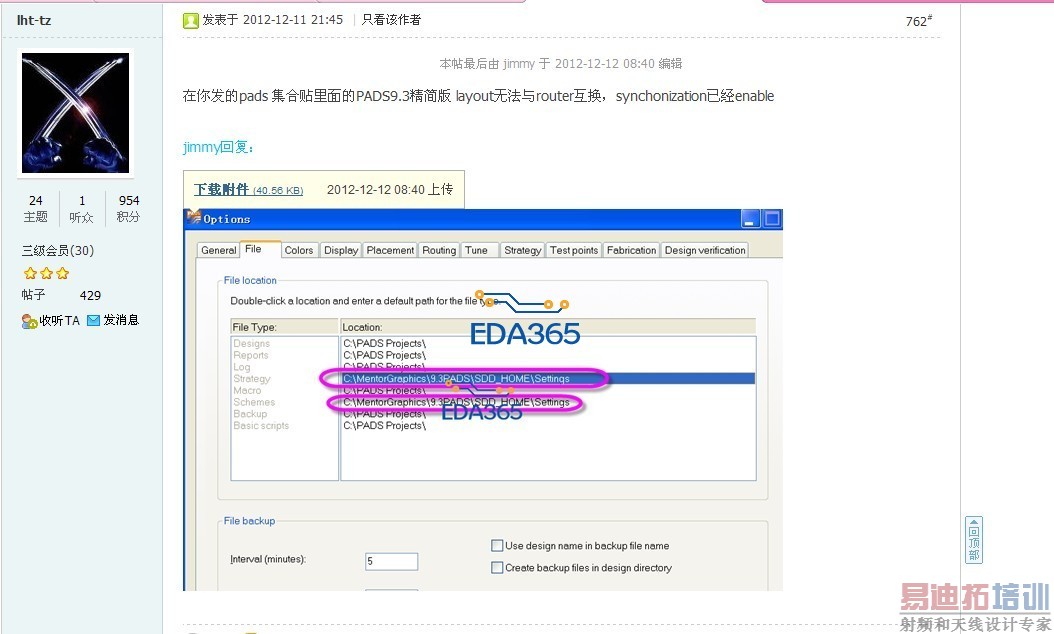Screen dimensions: 1054x634
Task: Switch to the Strategy tab
Action: tap(522, 250)
